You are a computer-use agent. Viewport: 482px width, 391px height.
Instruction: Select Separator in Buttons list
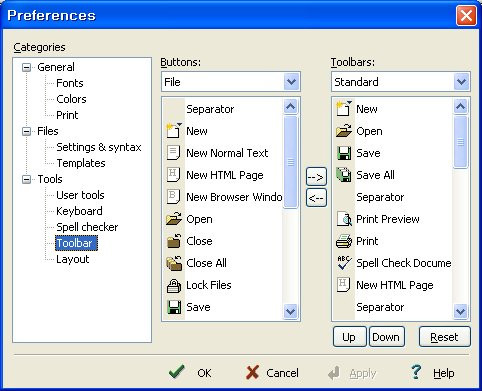[x=210, y=109]
